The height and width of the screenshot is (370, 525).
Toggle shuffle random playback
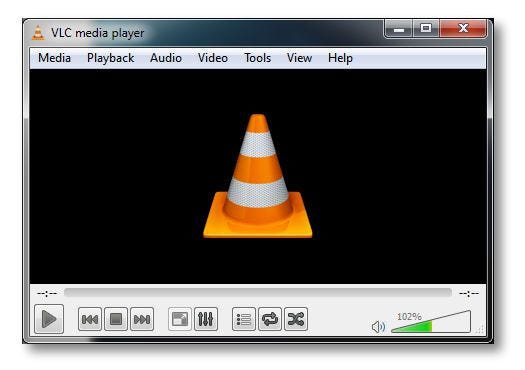click(x=296, y=319)
